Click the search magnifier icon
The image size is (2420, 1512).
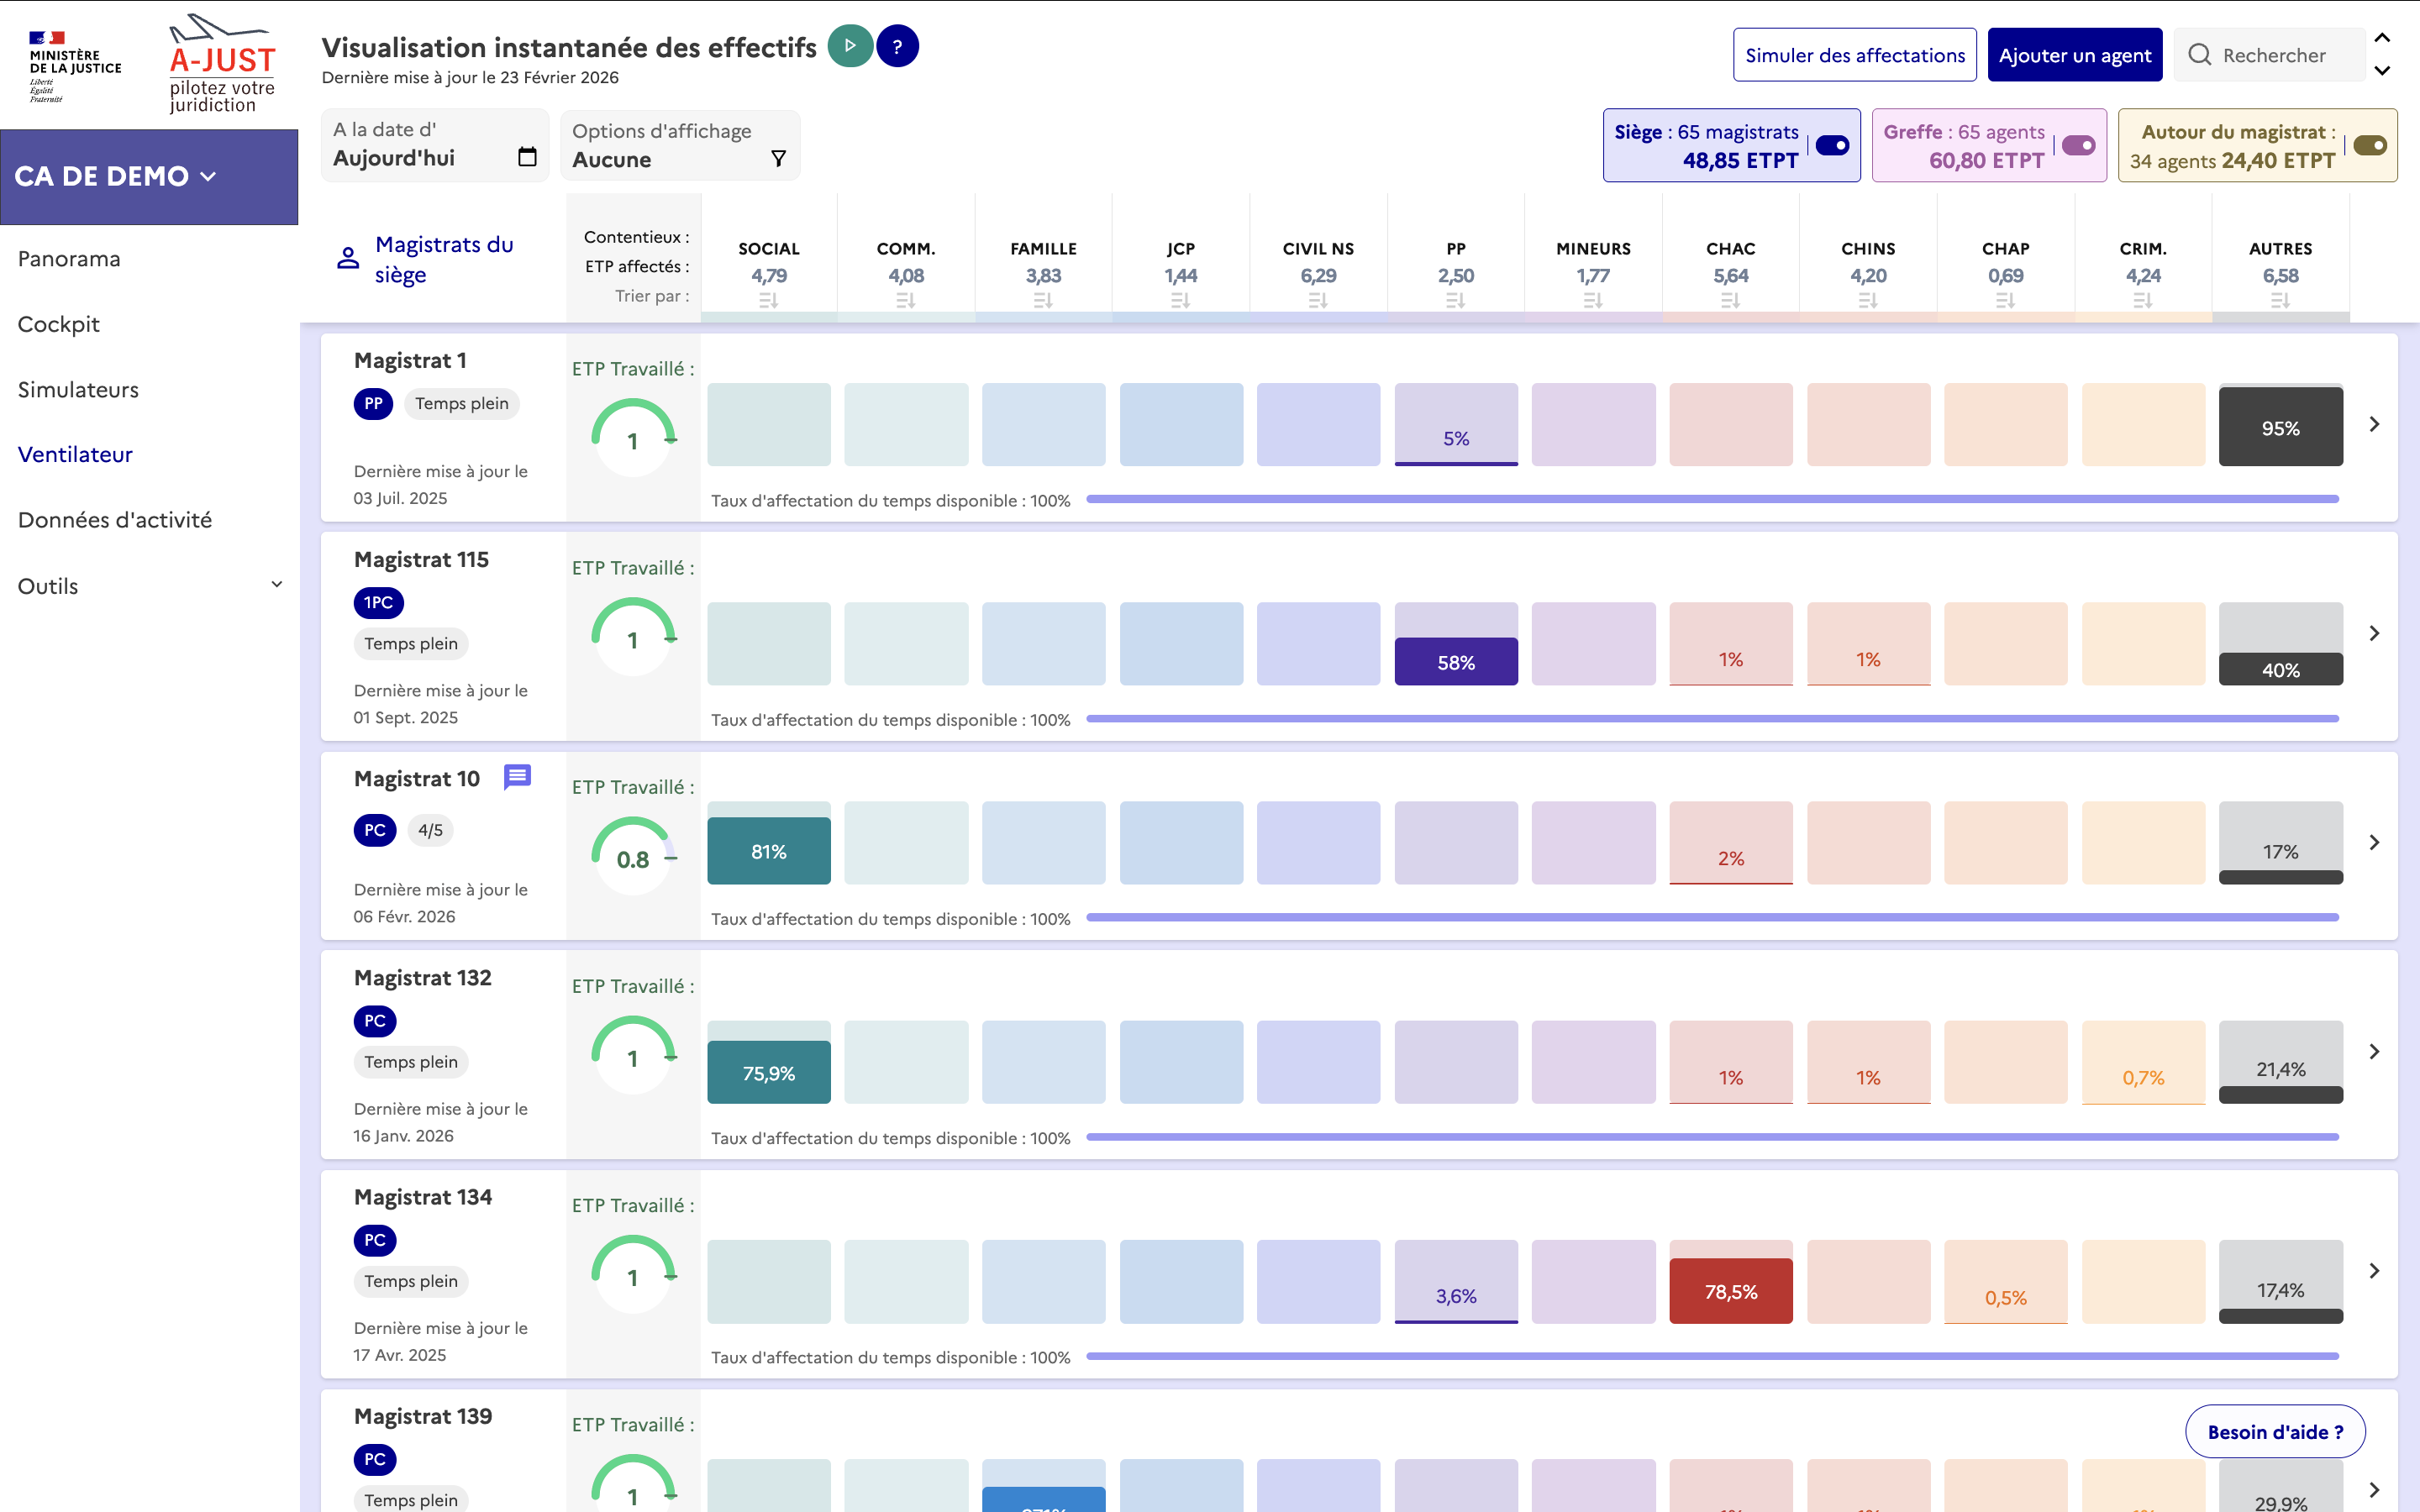[2199, 55]
